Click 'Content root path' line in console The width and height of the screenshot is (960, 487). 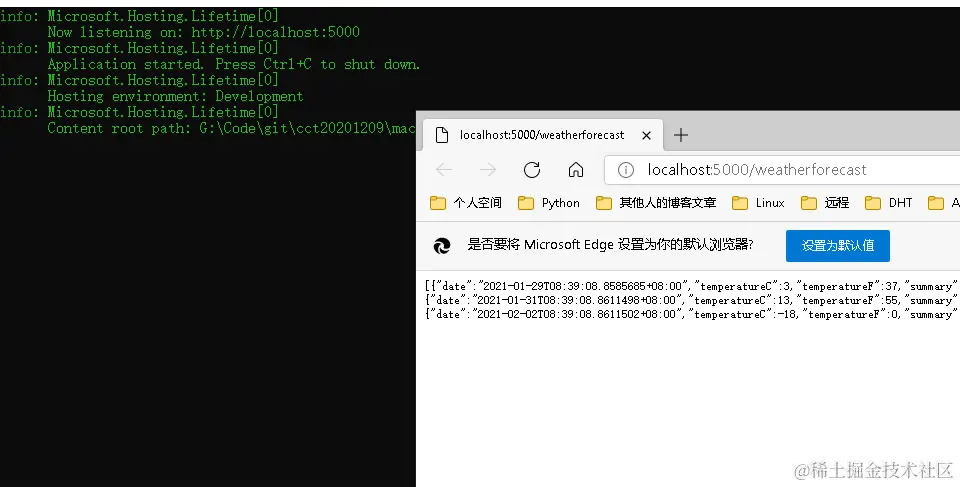(231, 128)
